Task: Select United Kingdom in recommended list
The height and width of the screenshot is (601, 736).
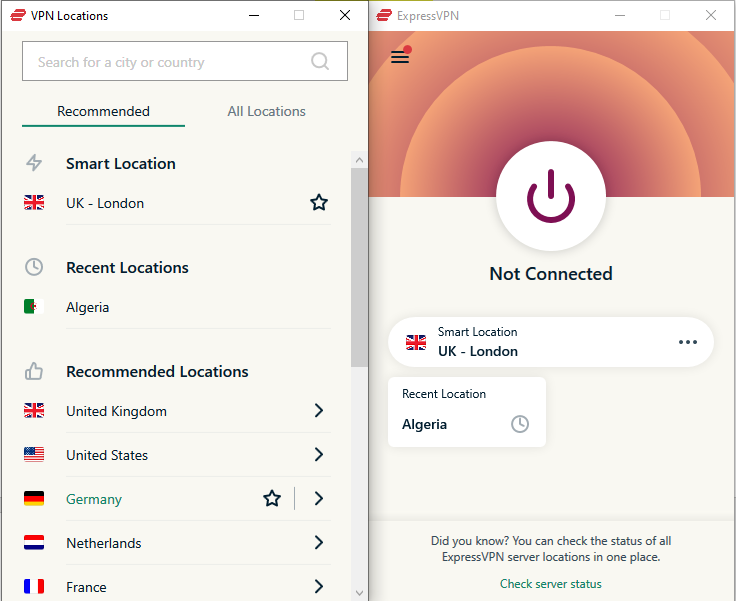Action: click(116, 411)
